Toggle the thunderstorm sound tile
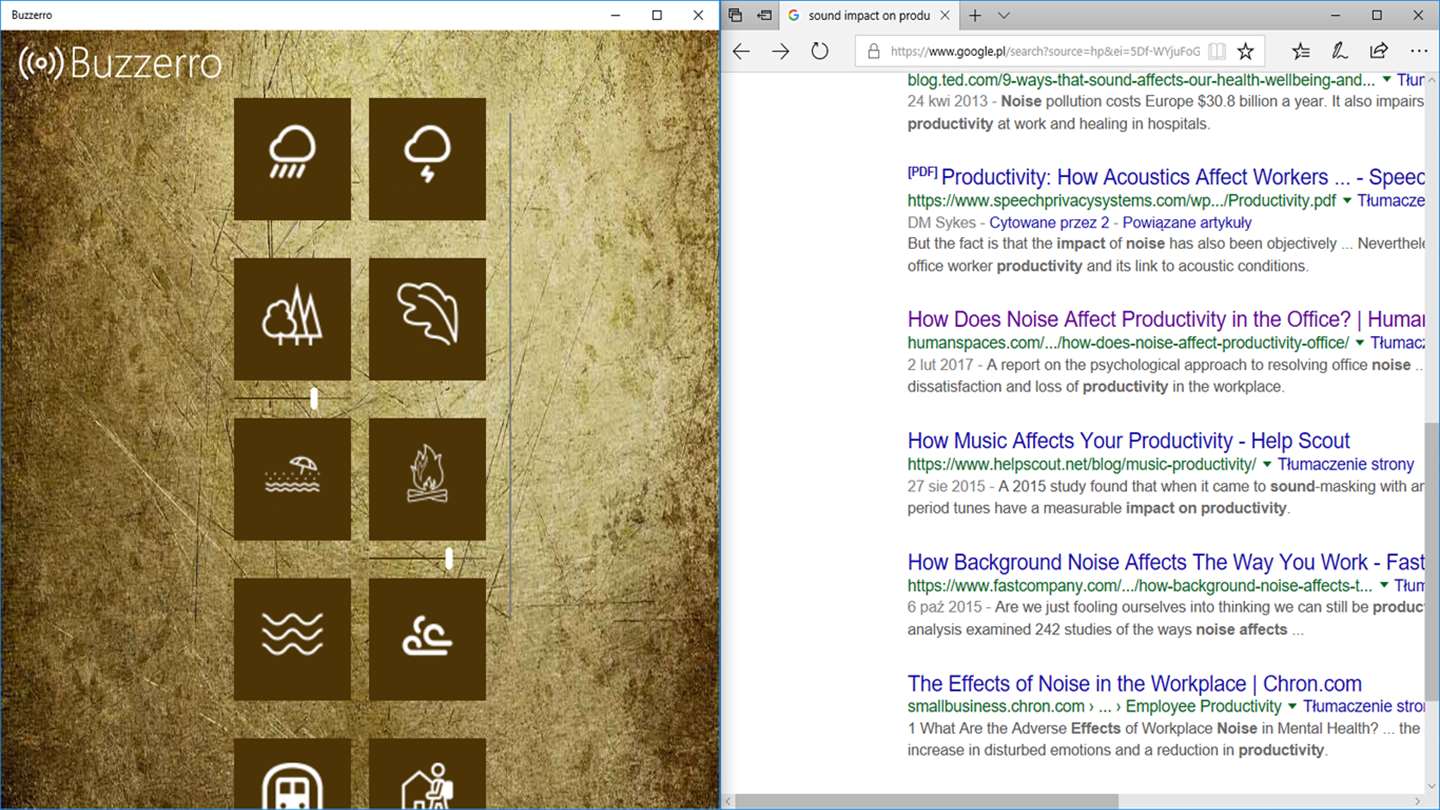 pyautogui.click(x=427, y=159)
